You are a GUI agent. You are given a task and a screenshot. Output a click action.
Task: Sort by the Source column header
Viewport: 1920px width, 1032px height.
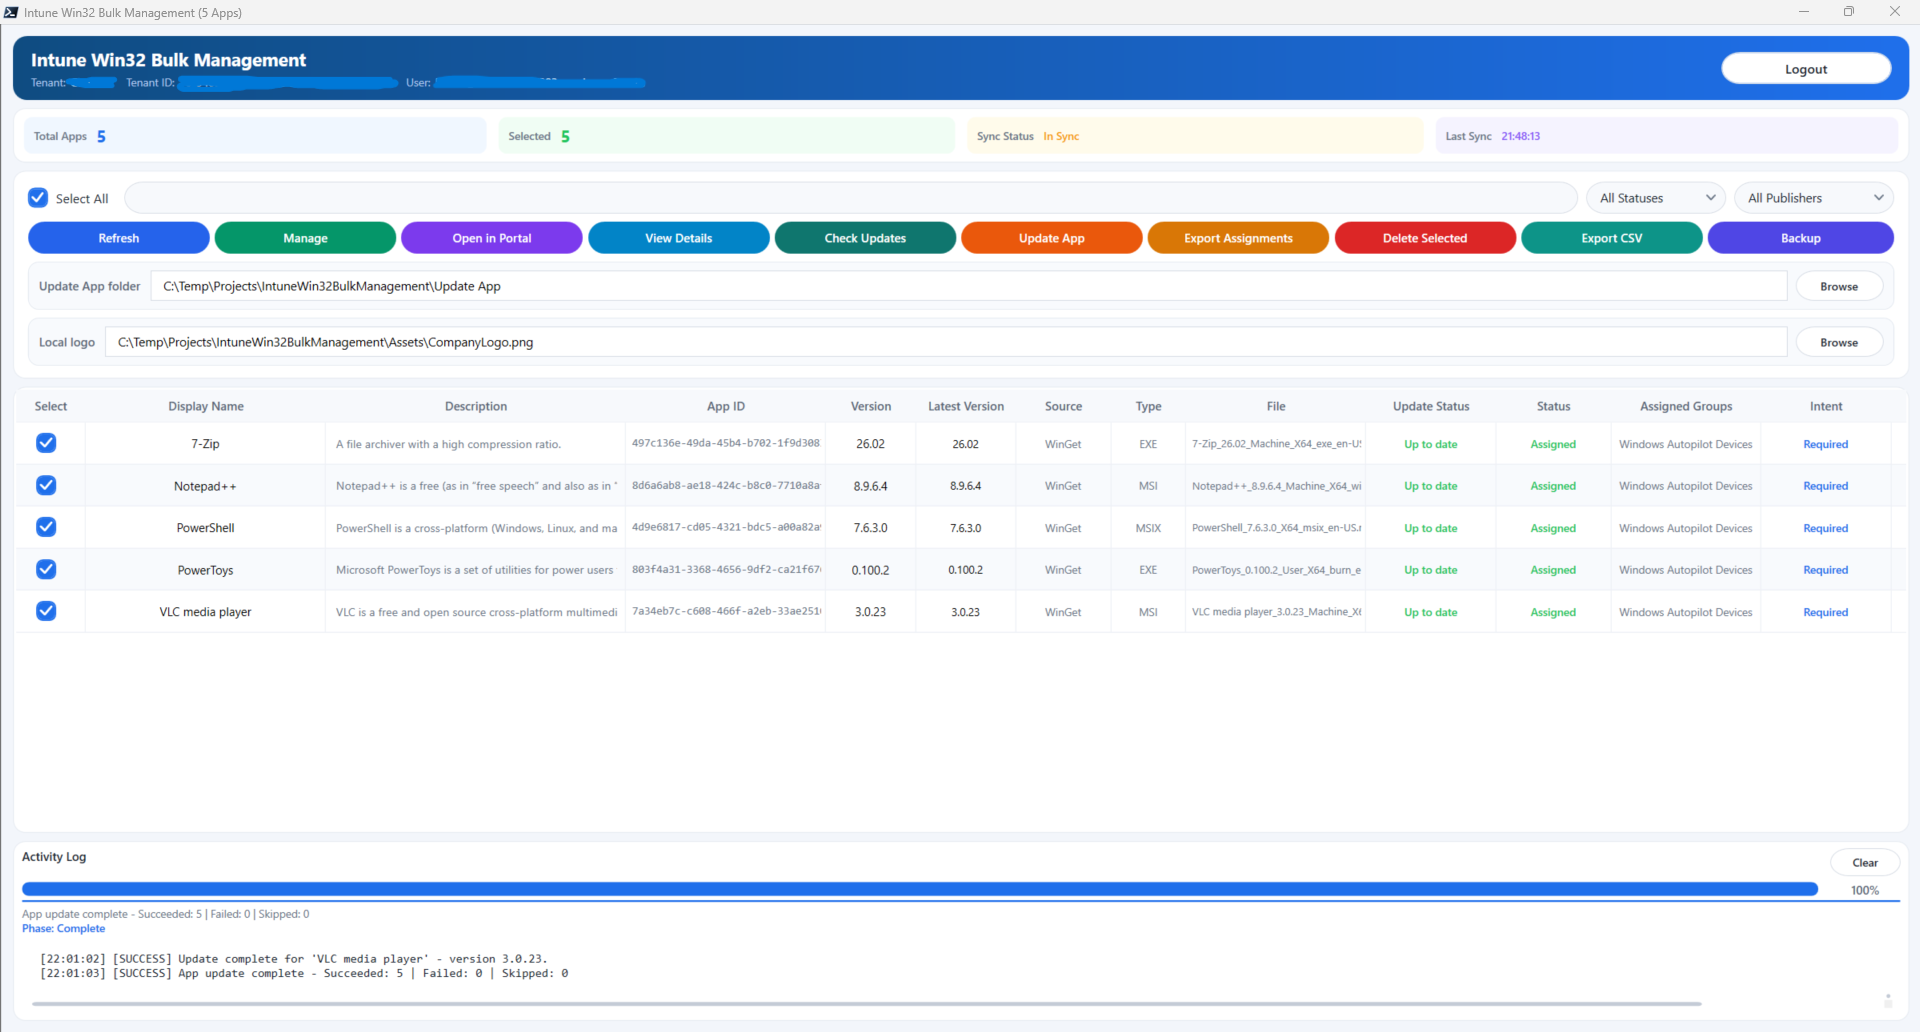[x=1063, y=406]
